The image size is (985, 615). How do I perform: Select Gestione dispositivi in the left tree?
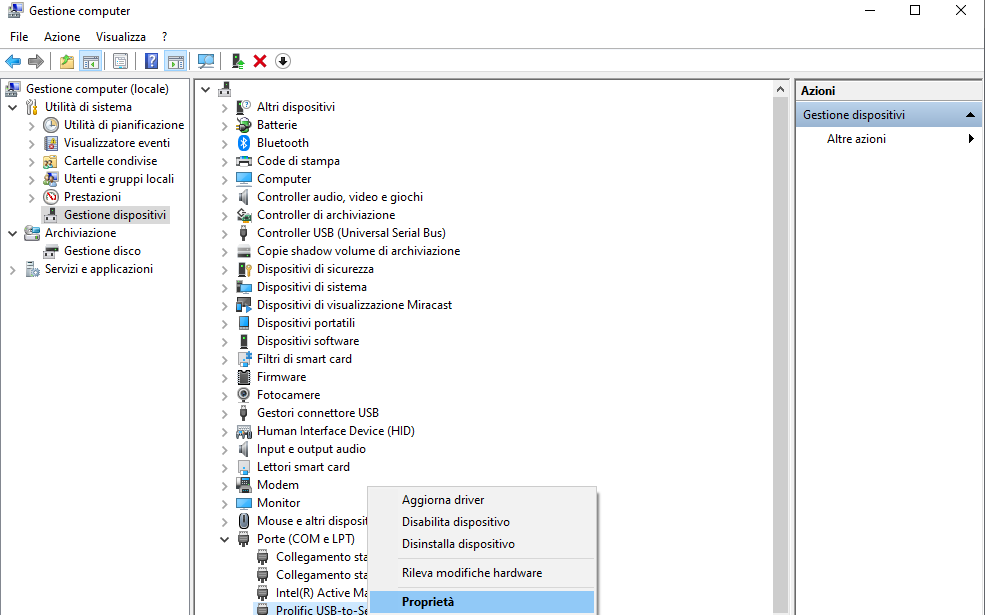(x=115, y=215)
